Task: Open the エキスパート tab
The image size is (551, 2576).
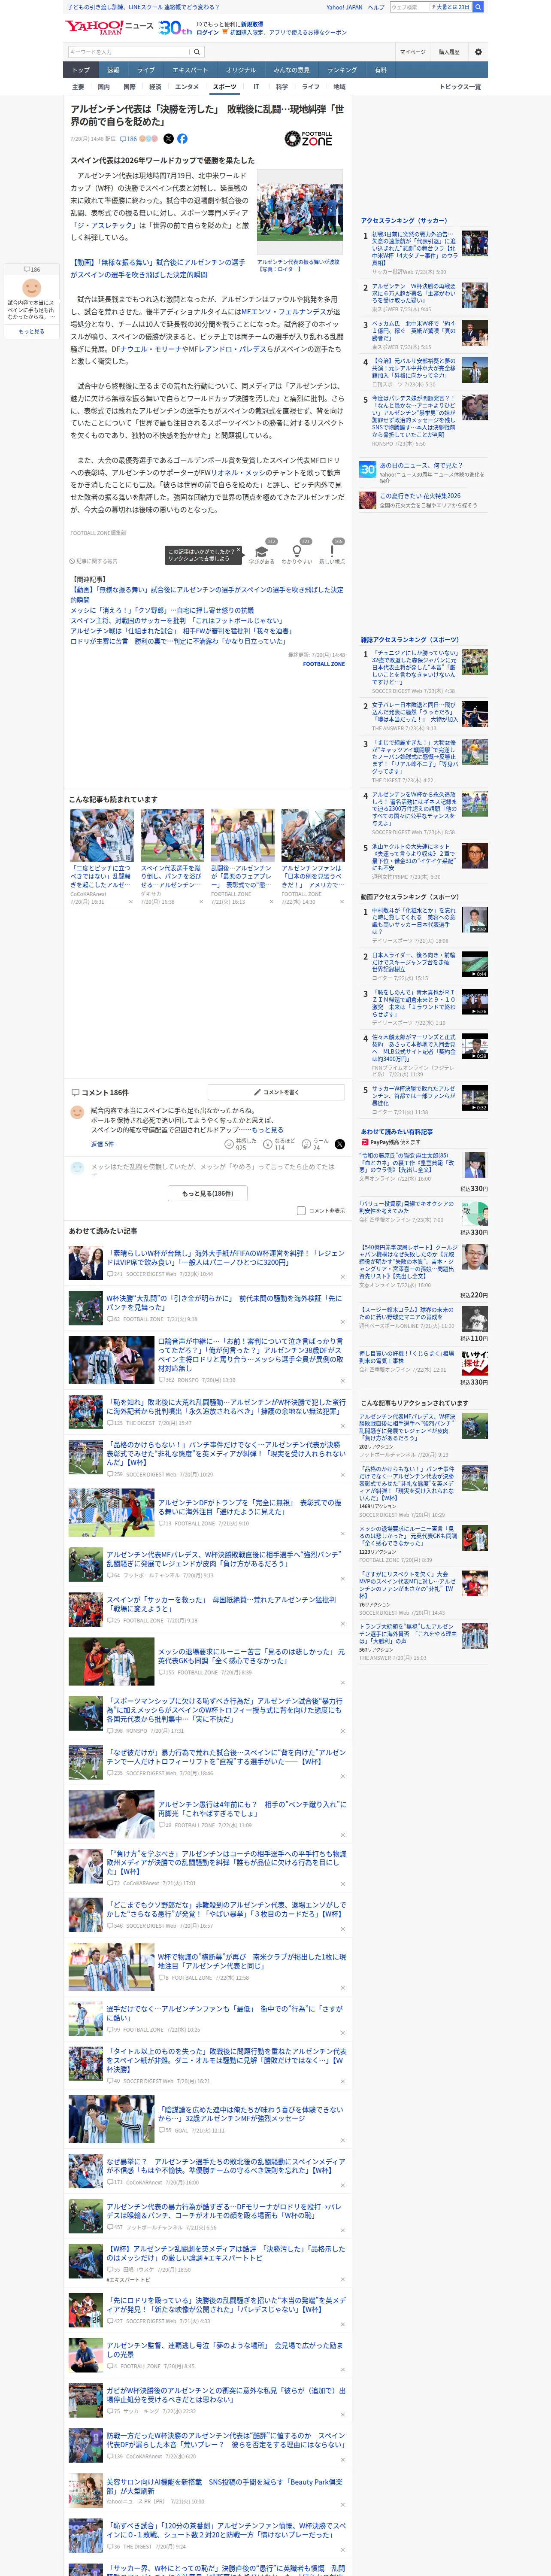Action: click(x=190, y=70)
